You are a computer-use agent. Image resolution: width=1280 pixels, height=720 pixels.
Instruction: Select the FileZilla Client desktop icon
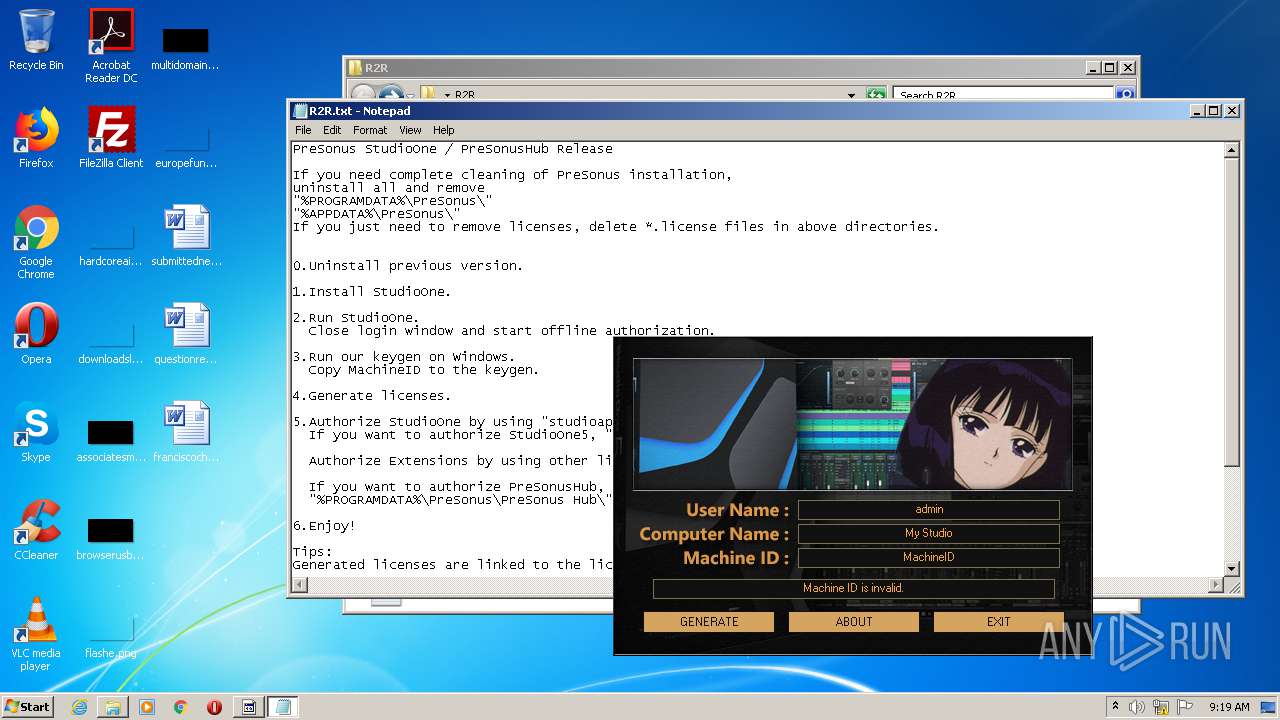pyautogui.click(x=111, y=138)
